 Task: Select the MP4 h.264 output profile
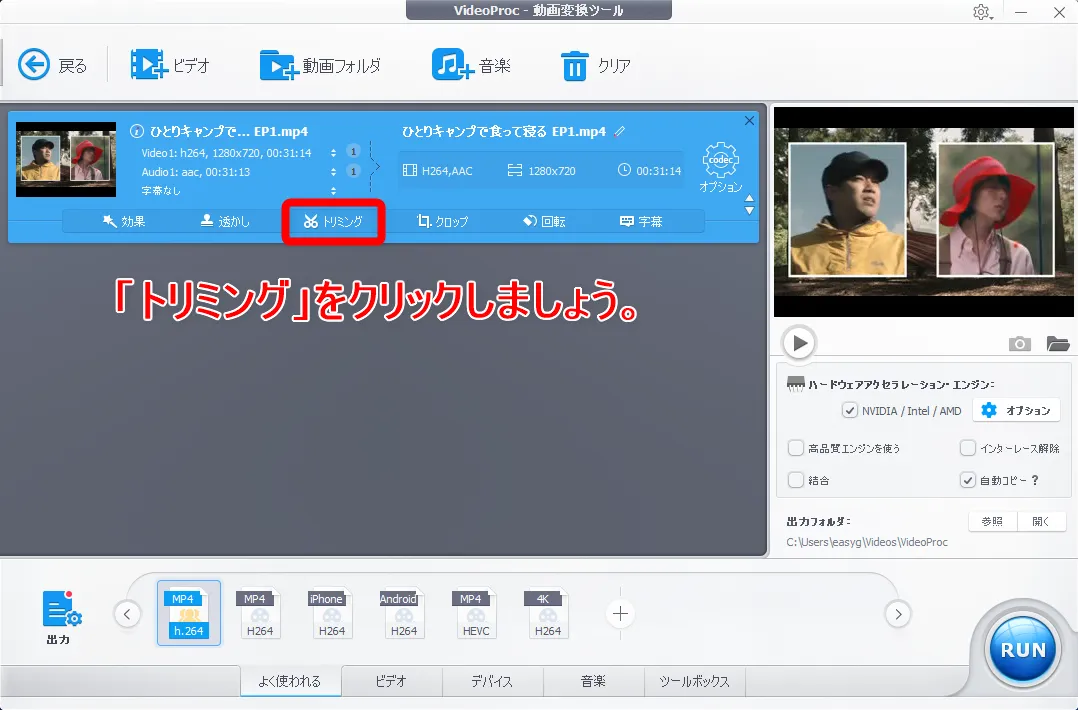coord(189,613)
